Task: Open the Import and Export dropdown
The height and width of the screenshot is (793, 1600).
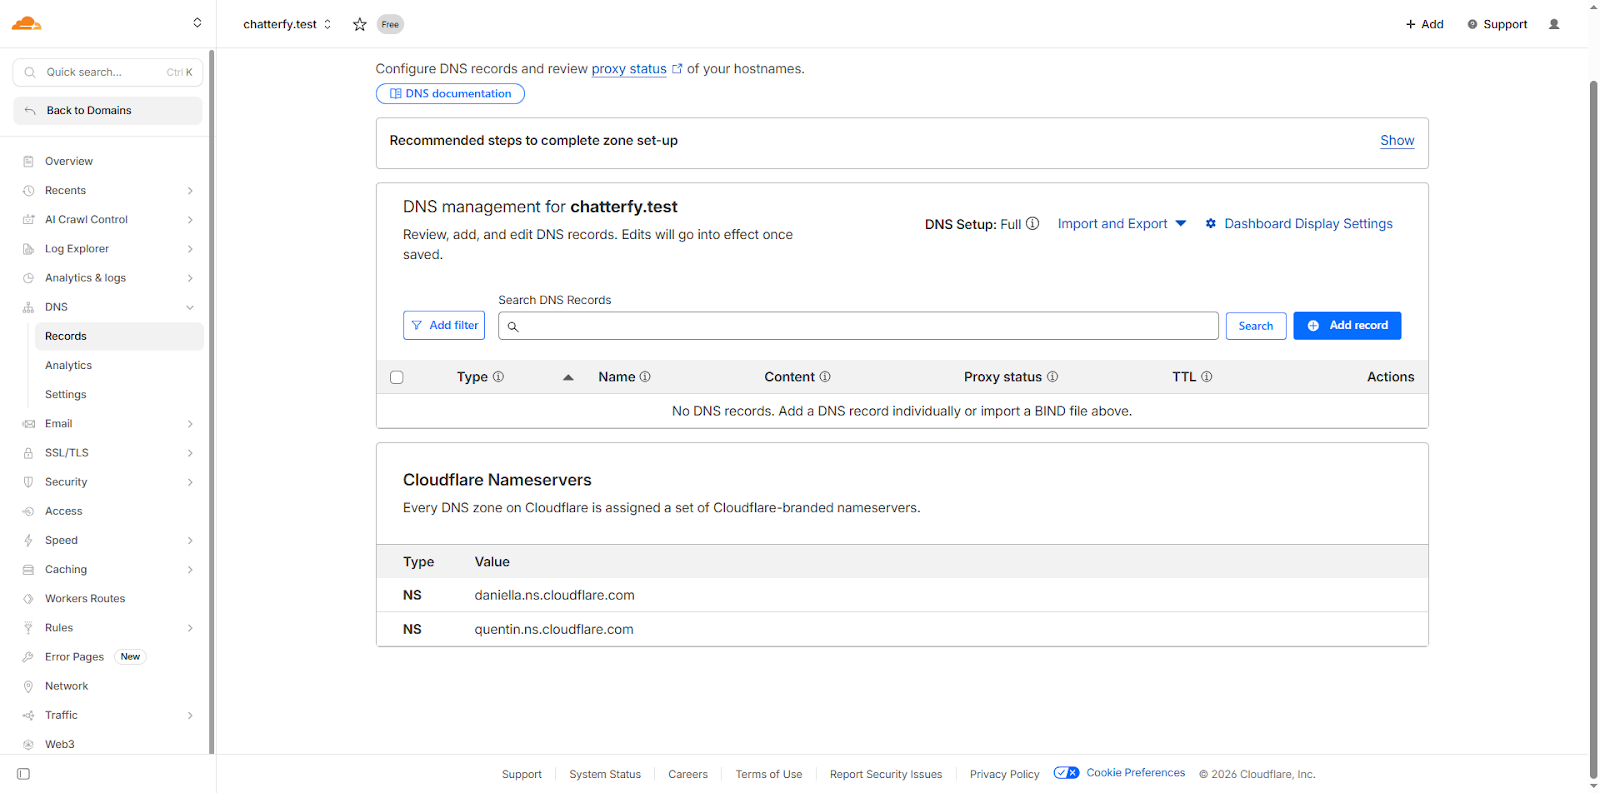Action: click(x=1122, y=224)
